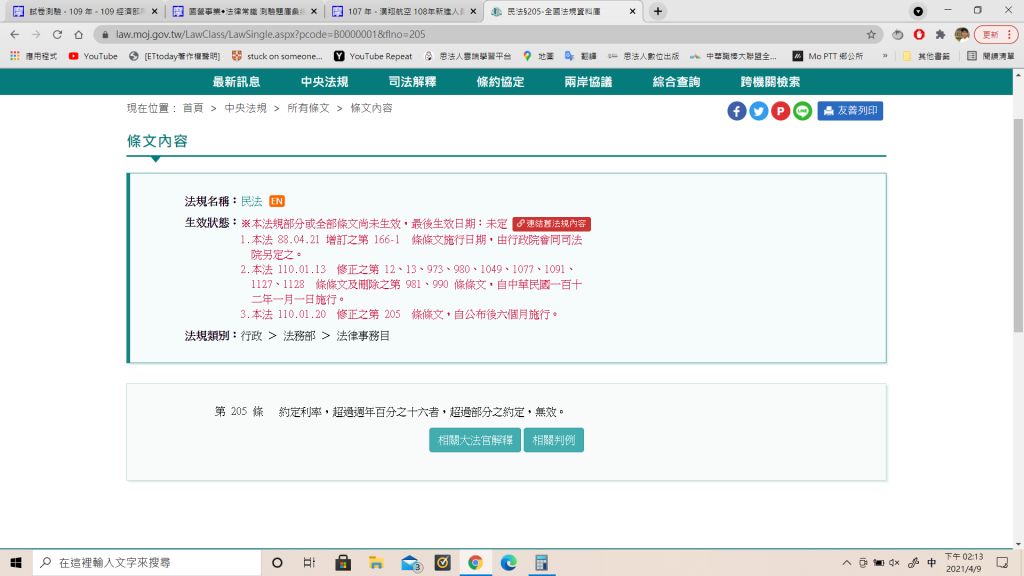Image resolution: width=1024 pixels, height=576 pixels.
Task: Open the Chrome three-dot menu
Action: (1008, 35)
